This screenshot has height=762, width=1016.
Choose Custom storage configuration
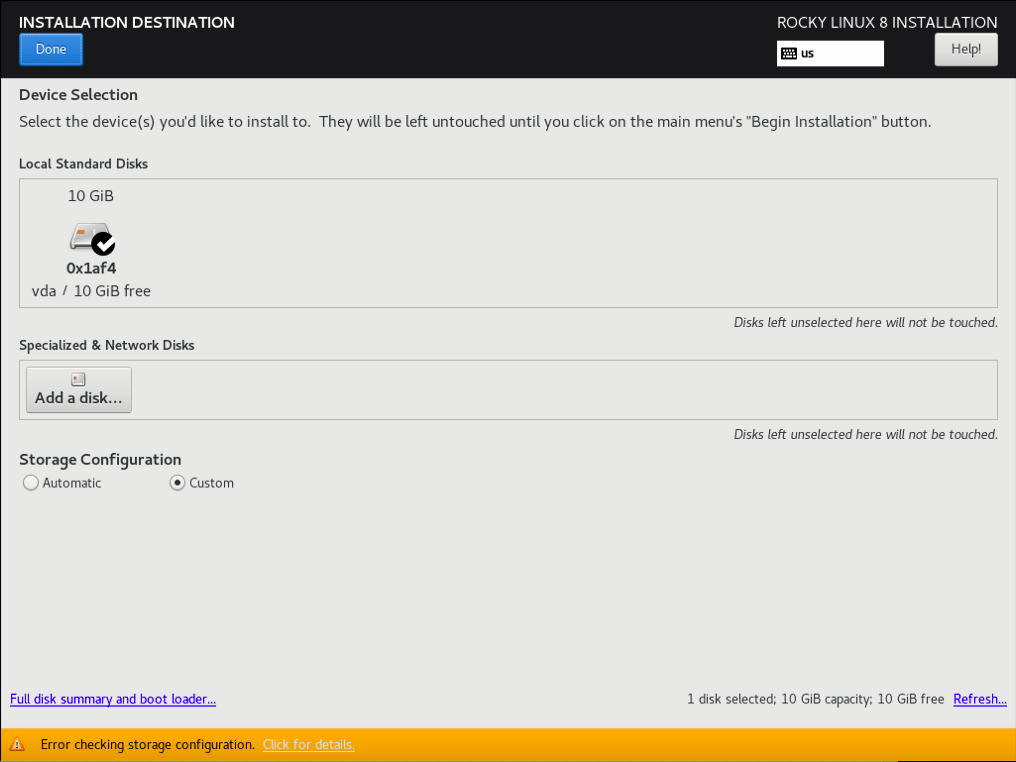tap(202, 483)
